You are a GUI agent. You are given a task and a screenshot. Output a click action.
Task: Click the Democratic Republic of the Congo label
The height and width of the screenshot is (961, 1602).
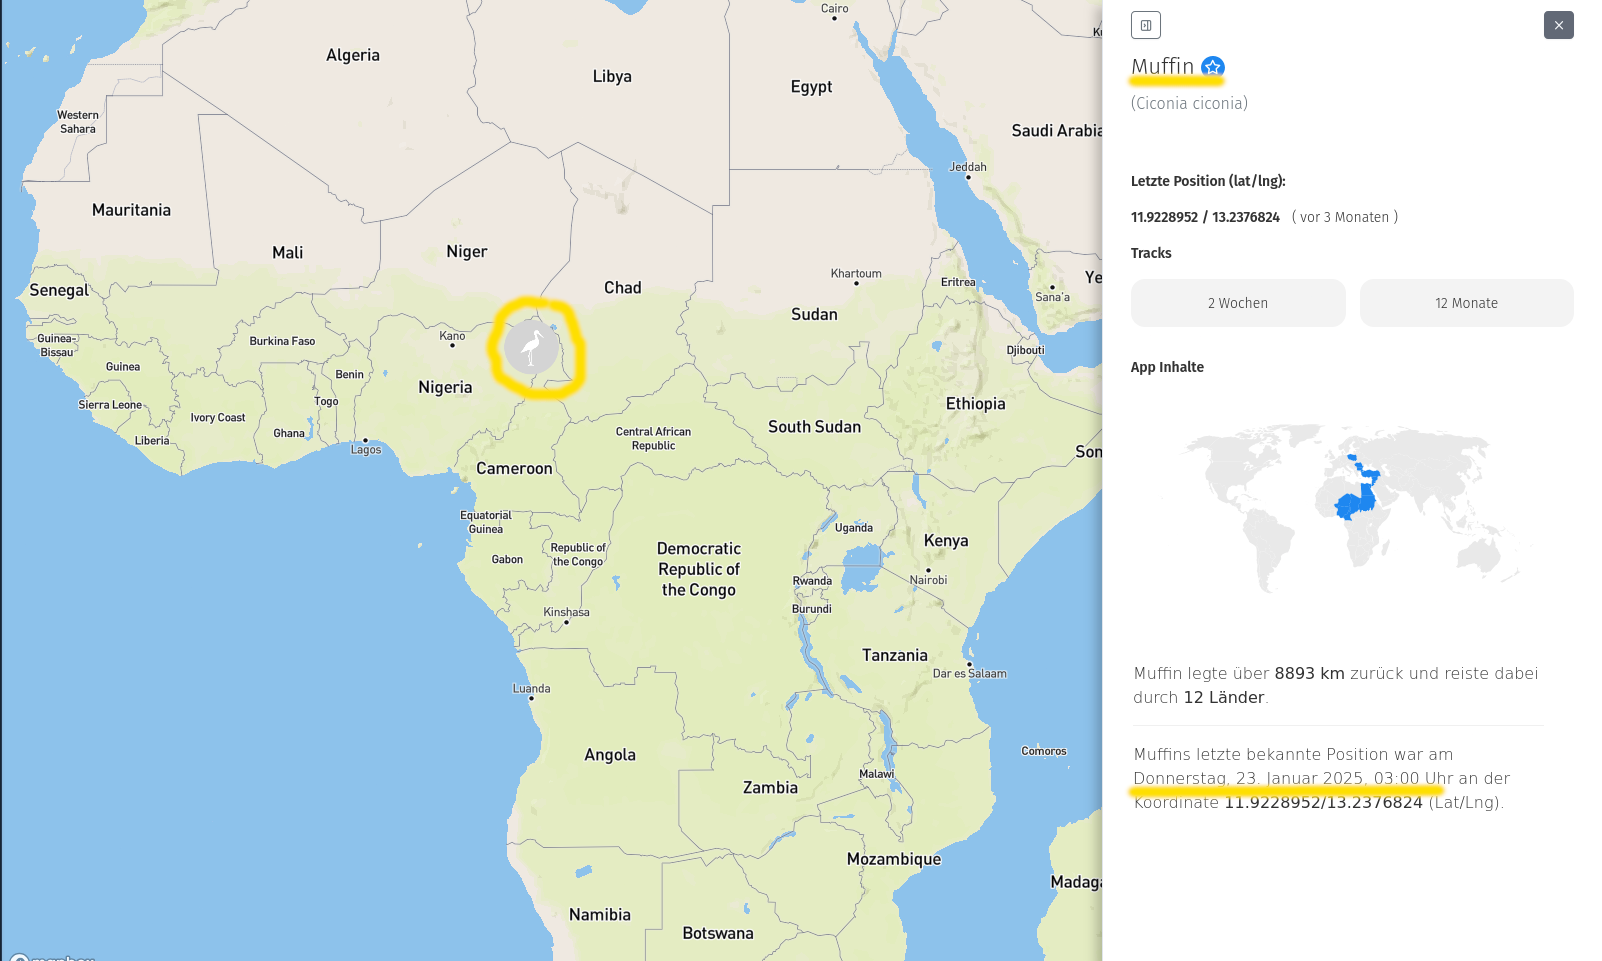[x=698, y=569]
